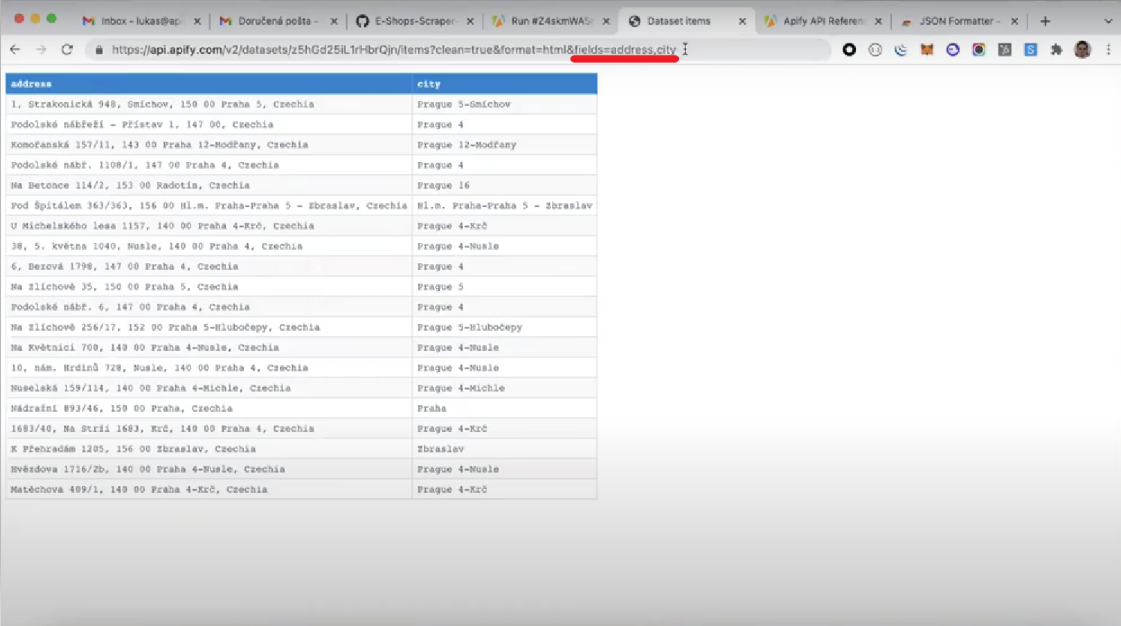Open the MetaMask extension

(x=927, y=49)
